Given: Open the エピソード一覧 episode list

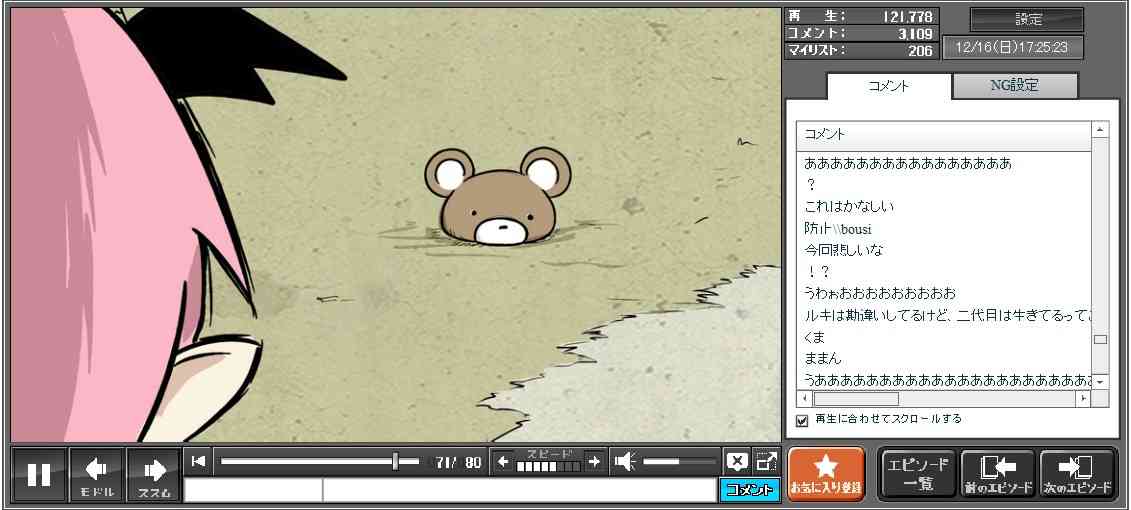Looking at the screenshot, I should (917, 474).
